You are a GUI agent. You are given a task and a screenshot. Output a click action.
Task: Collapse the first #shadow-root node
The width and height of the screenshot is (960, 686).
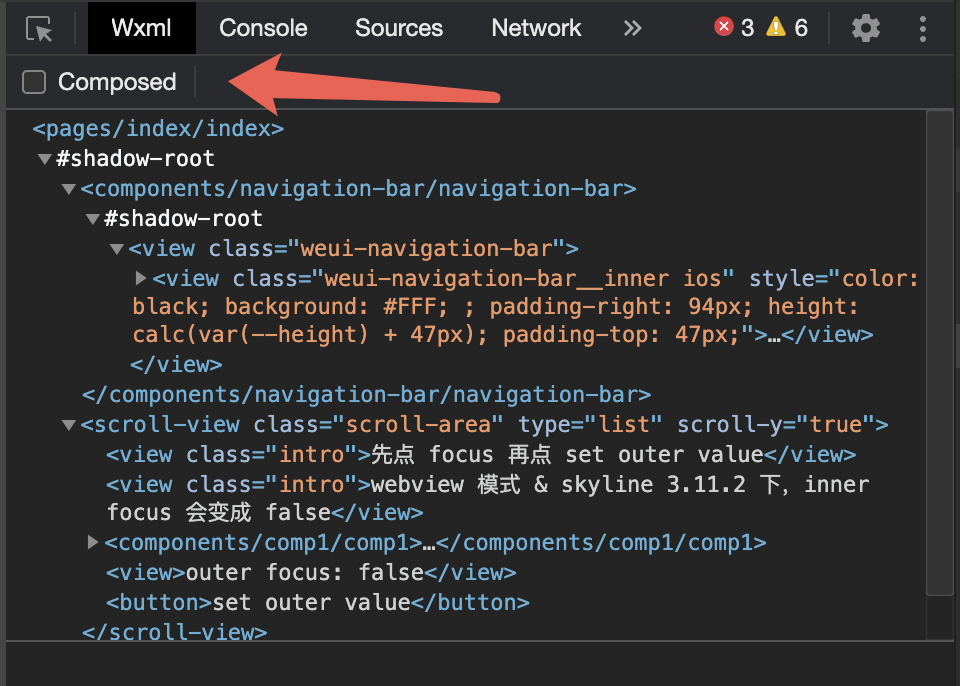tap(44, 159)
